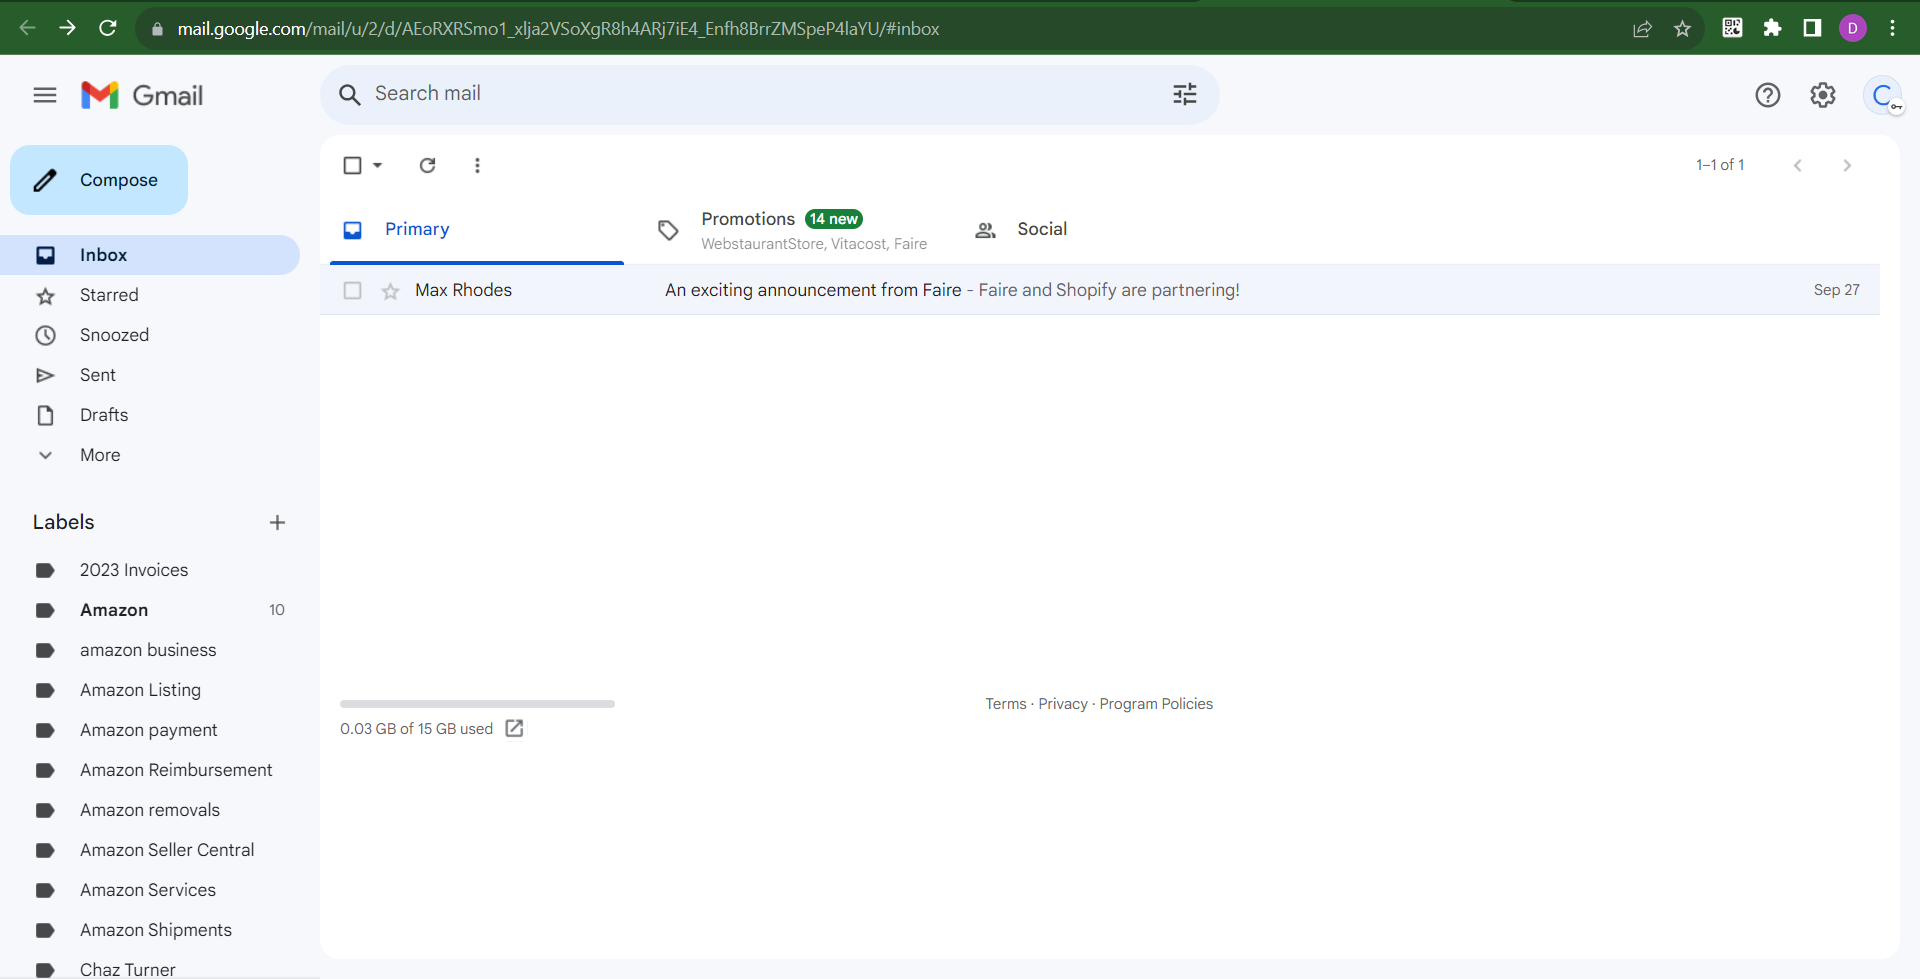Refresh the inbox
The width and height of the screenshot is (1920, 979).
tap(427, 165)
